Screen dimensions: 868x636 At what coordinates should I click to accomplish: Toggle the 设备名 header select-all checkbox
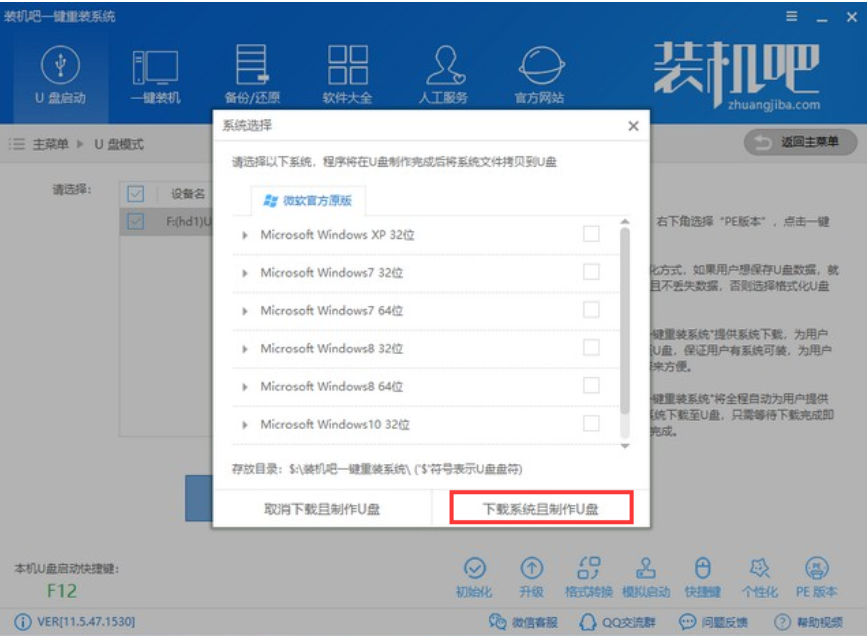[136, 194]
